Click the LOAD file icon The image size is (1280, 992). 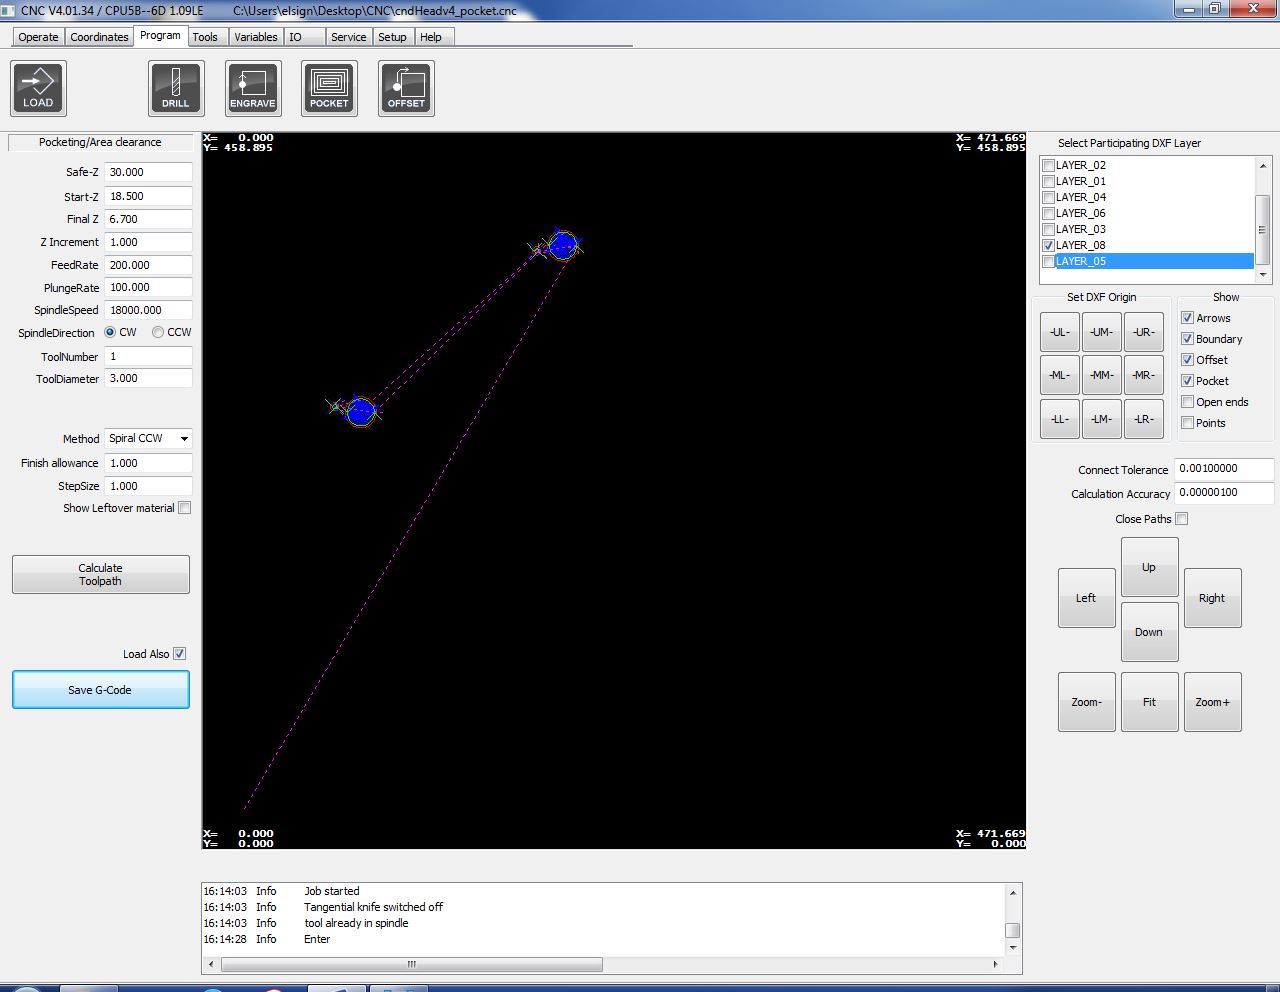point(39,88)
